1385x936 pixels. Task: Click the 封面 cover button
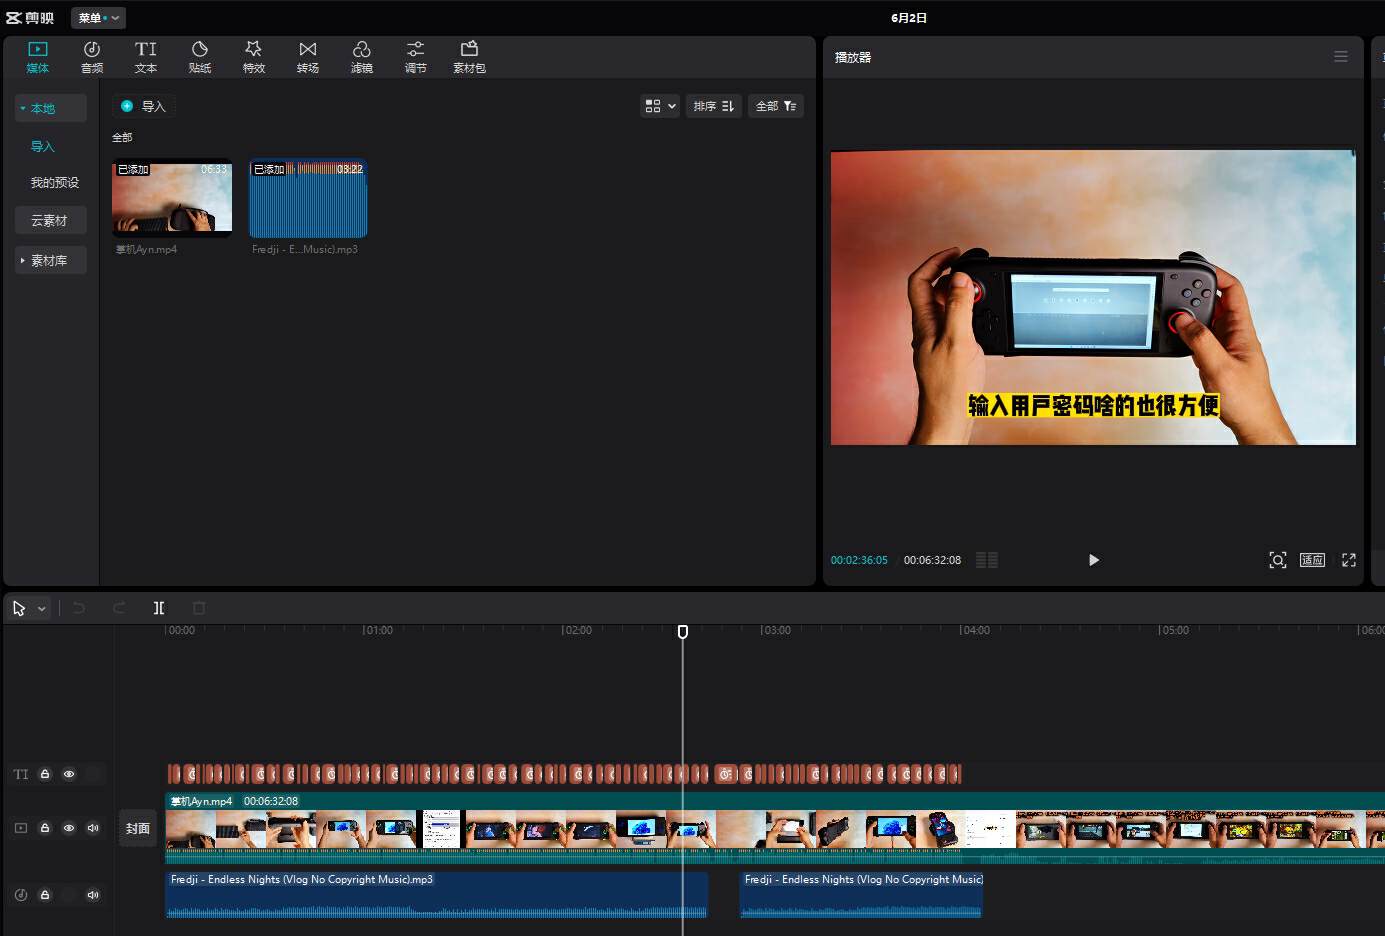(138, 828)
